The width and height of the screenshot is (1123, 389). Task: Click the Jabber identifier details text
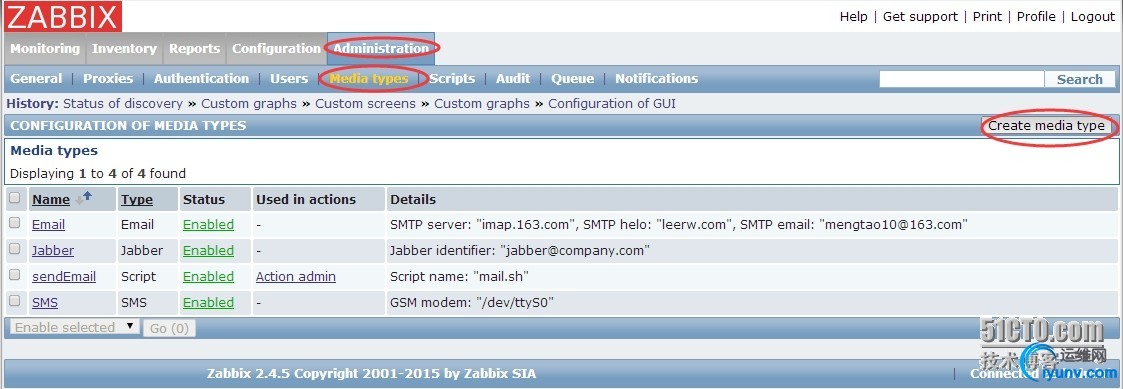519,251
